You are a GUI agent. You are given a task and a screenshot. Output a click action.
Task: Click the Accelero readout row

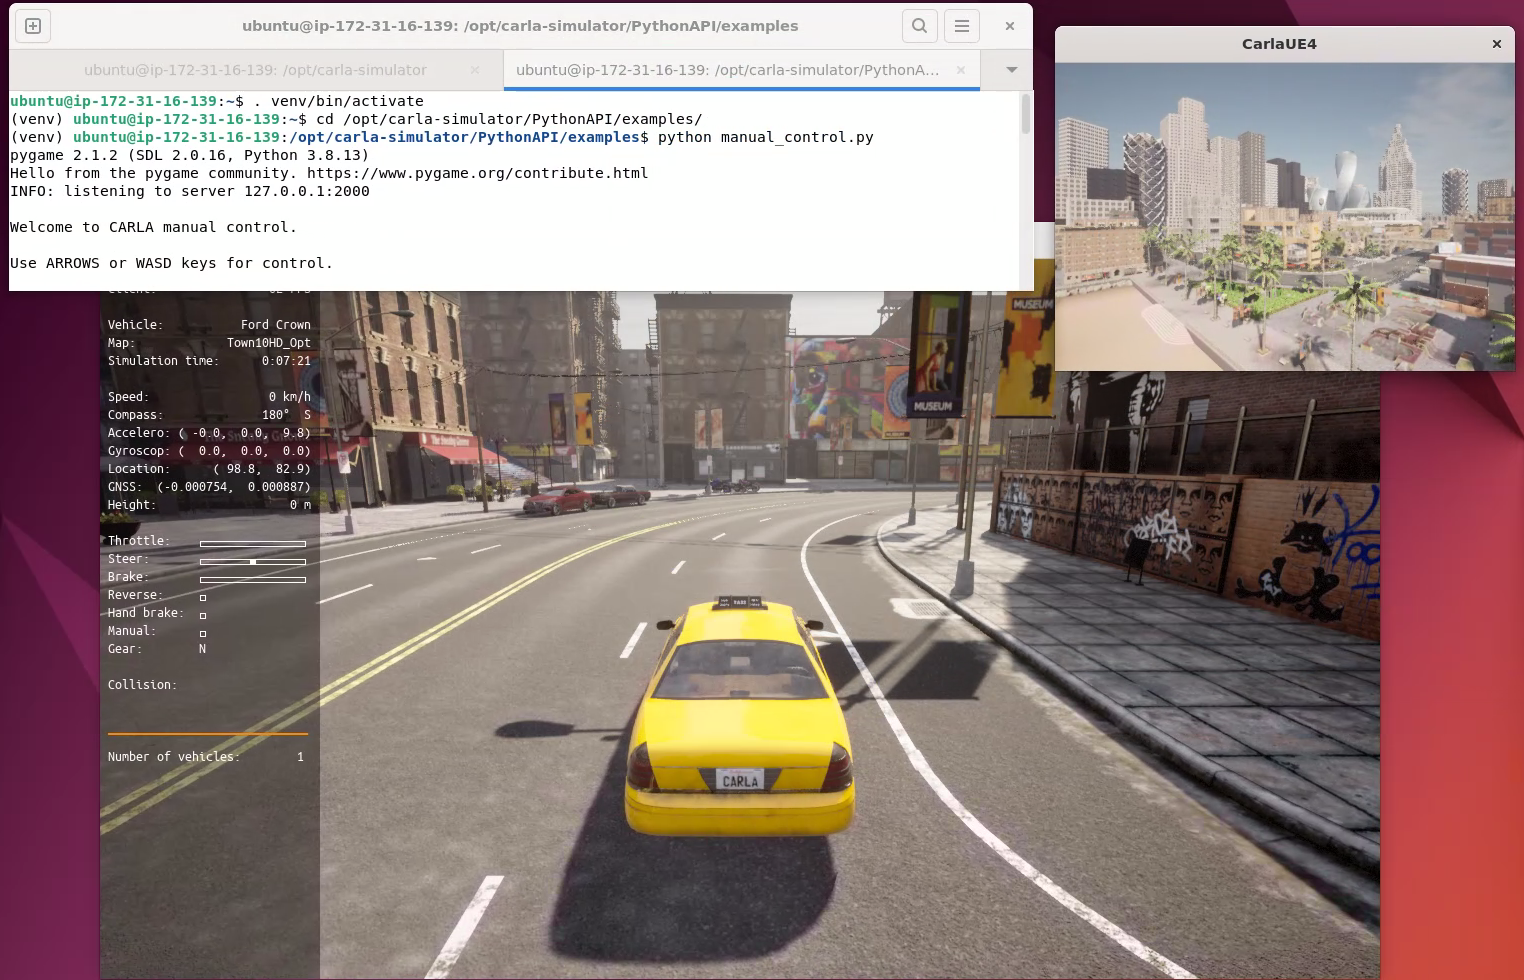(x=209, y=433)
